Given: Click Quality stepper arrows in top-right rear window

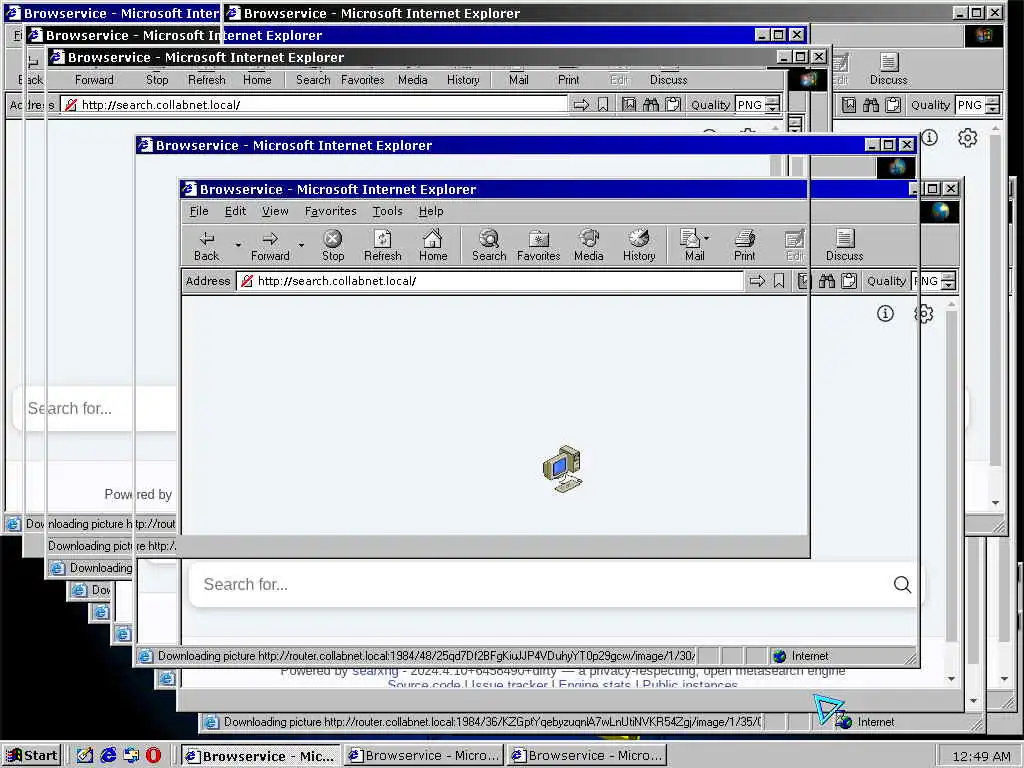Looking at the screenshot, I should pos(993,104).
